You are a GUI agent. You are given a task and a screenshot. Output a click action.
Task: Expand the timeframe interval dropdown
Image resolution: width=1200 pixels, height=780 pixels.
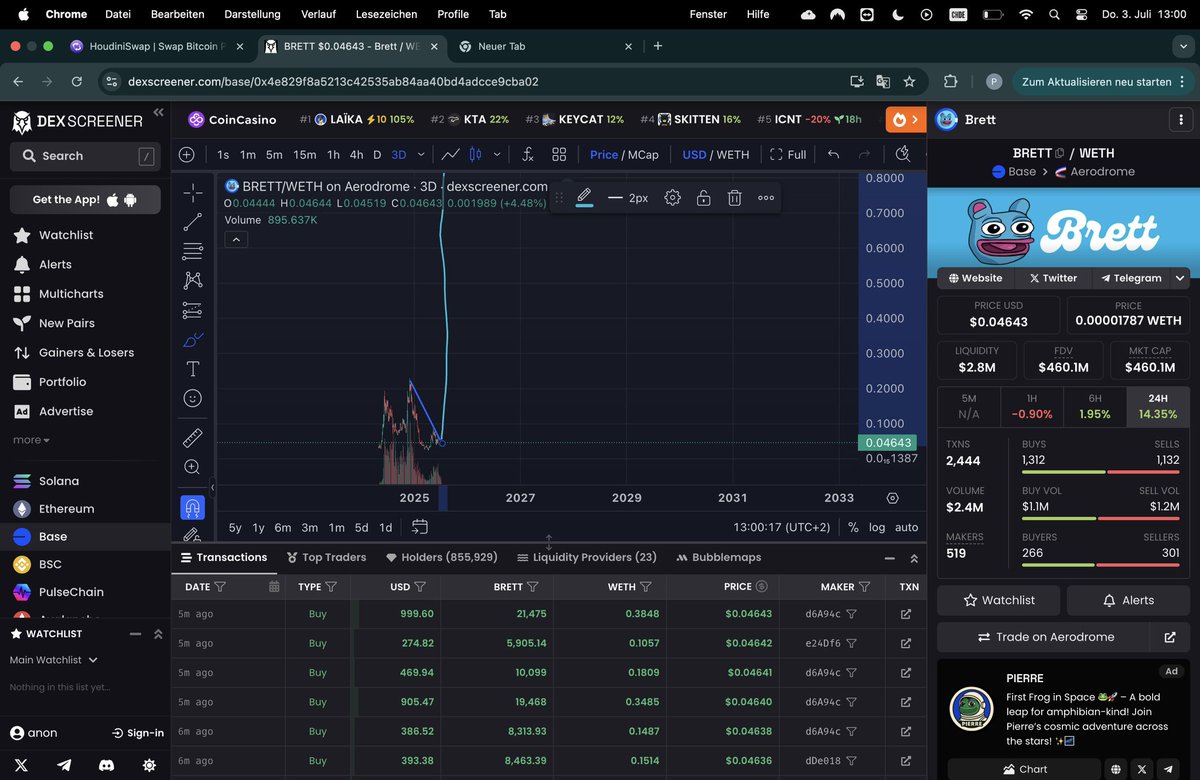point(421,154)
